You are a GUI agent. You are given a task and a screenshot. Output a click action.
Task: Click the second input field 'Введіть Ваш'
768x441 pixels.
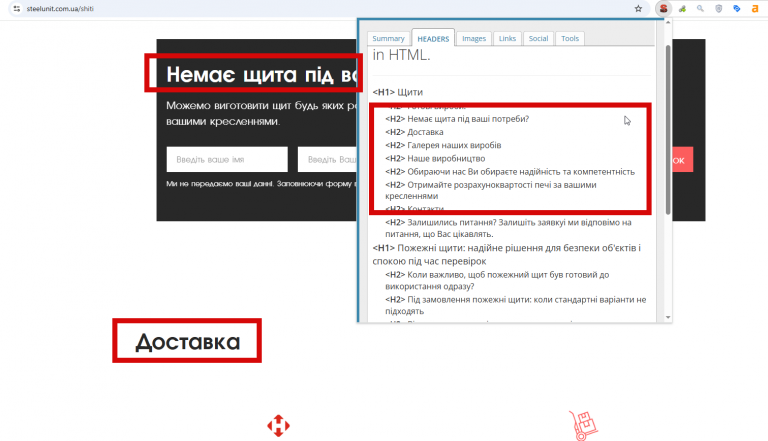coord(327,159)
